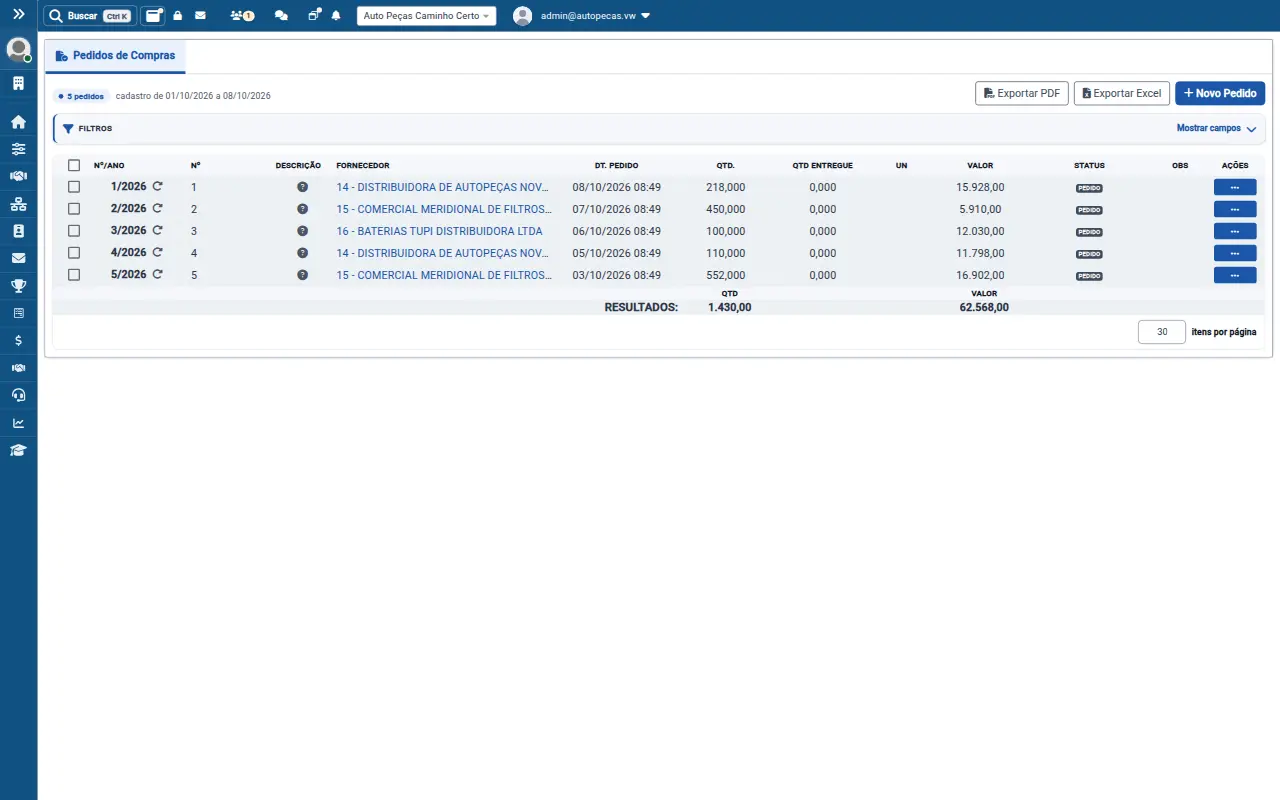Screen dimensions: 1280x800
Task: Open the contact badge icon in sidebar
Action: [18, 231]
